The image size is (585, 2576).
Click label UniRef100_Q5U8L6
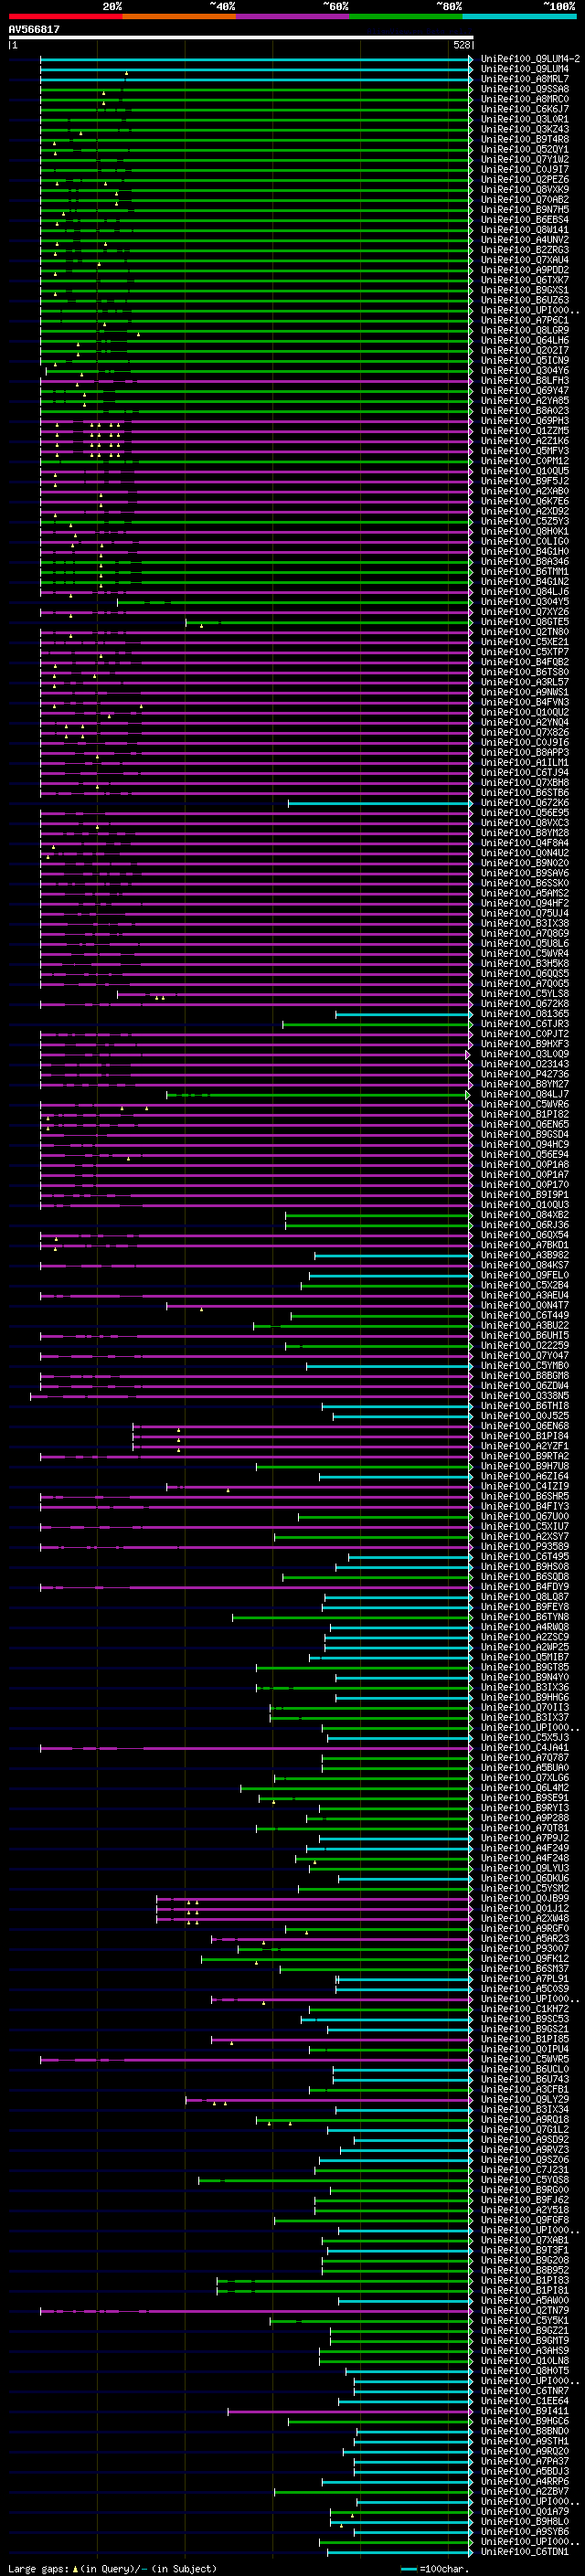[524, 943]
